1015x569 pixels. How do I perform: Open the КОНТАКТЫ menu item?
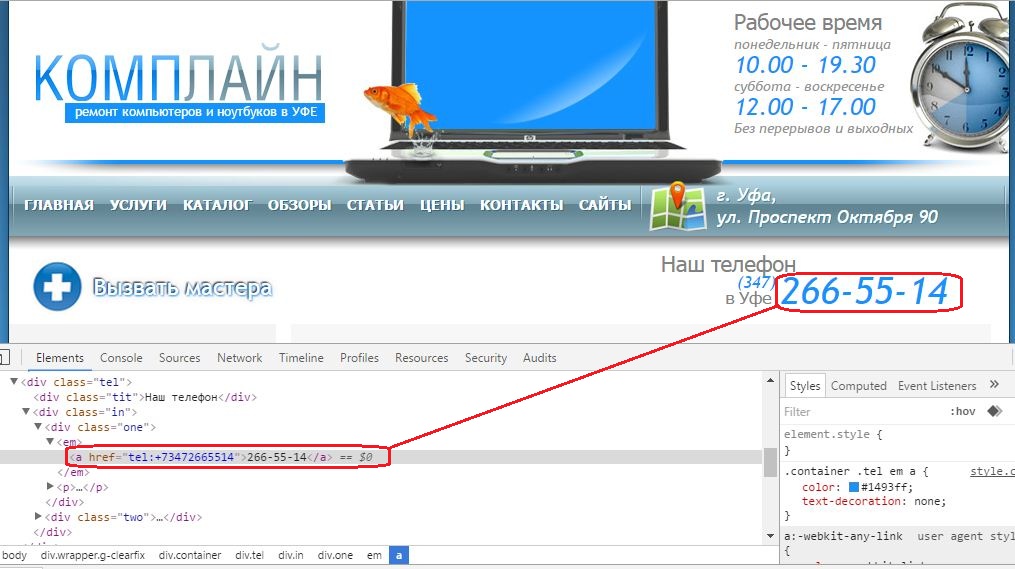[x=522, y=205]
